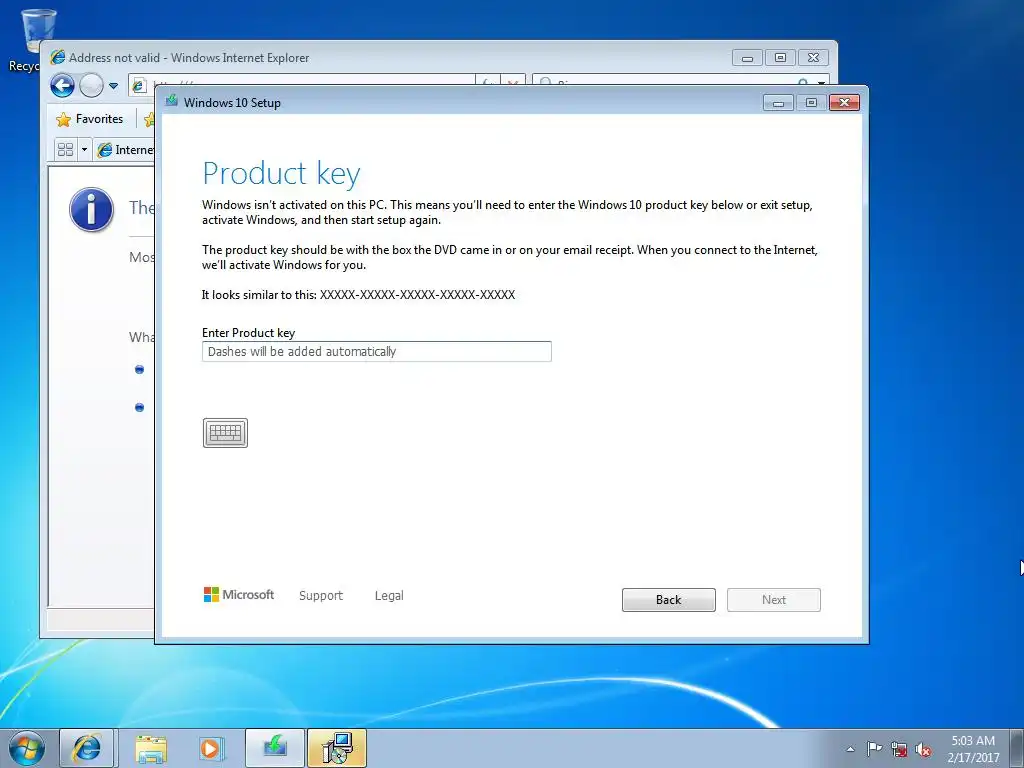Select the Internet Explorer page tab
1024x768 pixels.
click(125, 150)
